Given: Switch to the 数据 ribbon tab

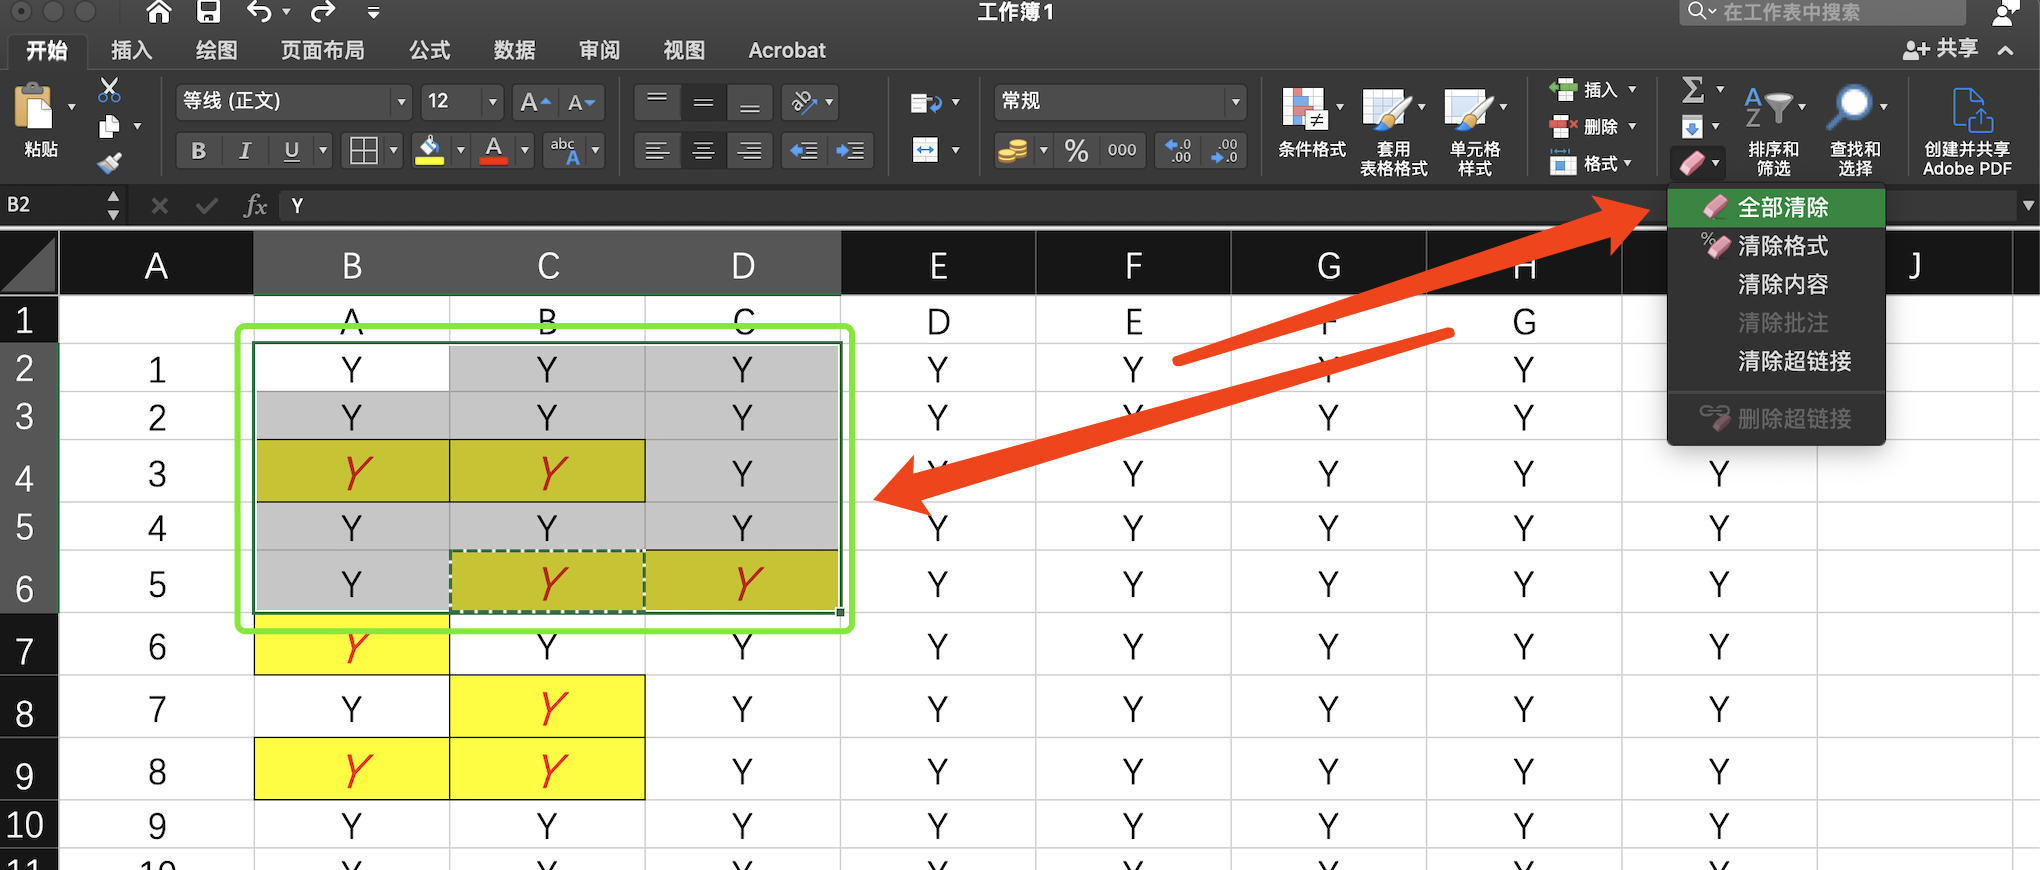Looking at the screenshot, I should click(514, 50).
